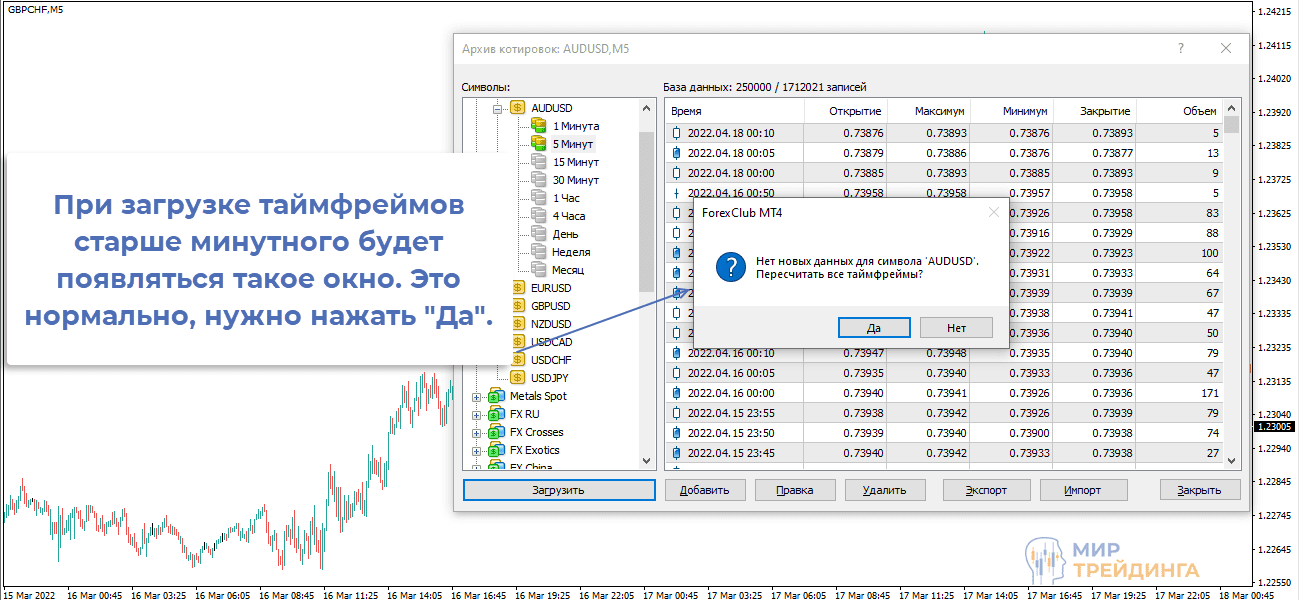Click the Экспорт button
This screenshot has height=600, width=1300.
(x=988, y=490)
